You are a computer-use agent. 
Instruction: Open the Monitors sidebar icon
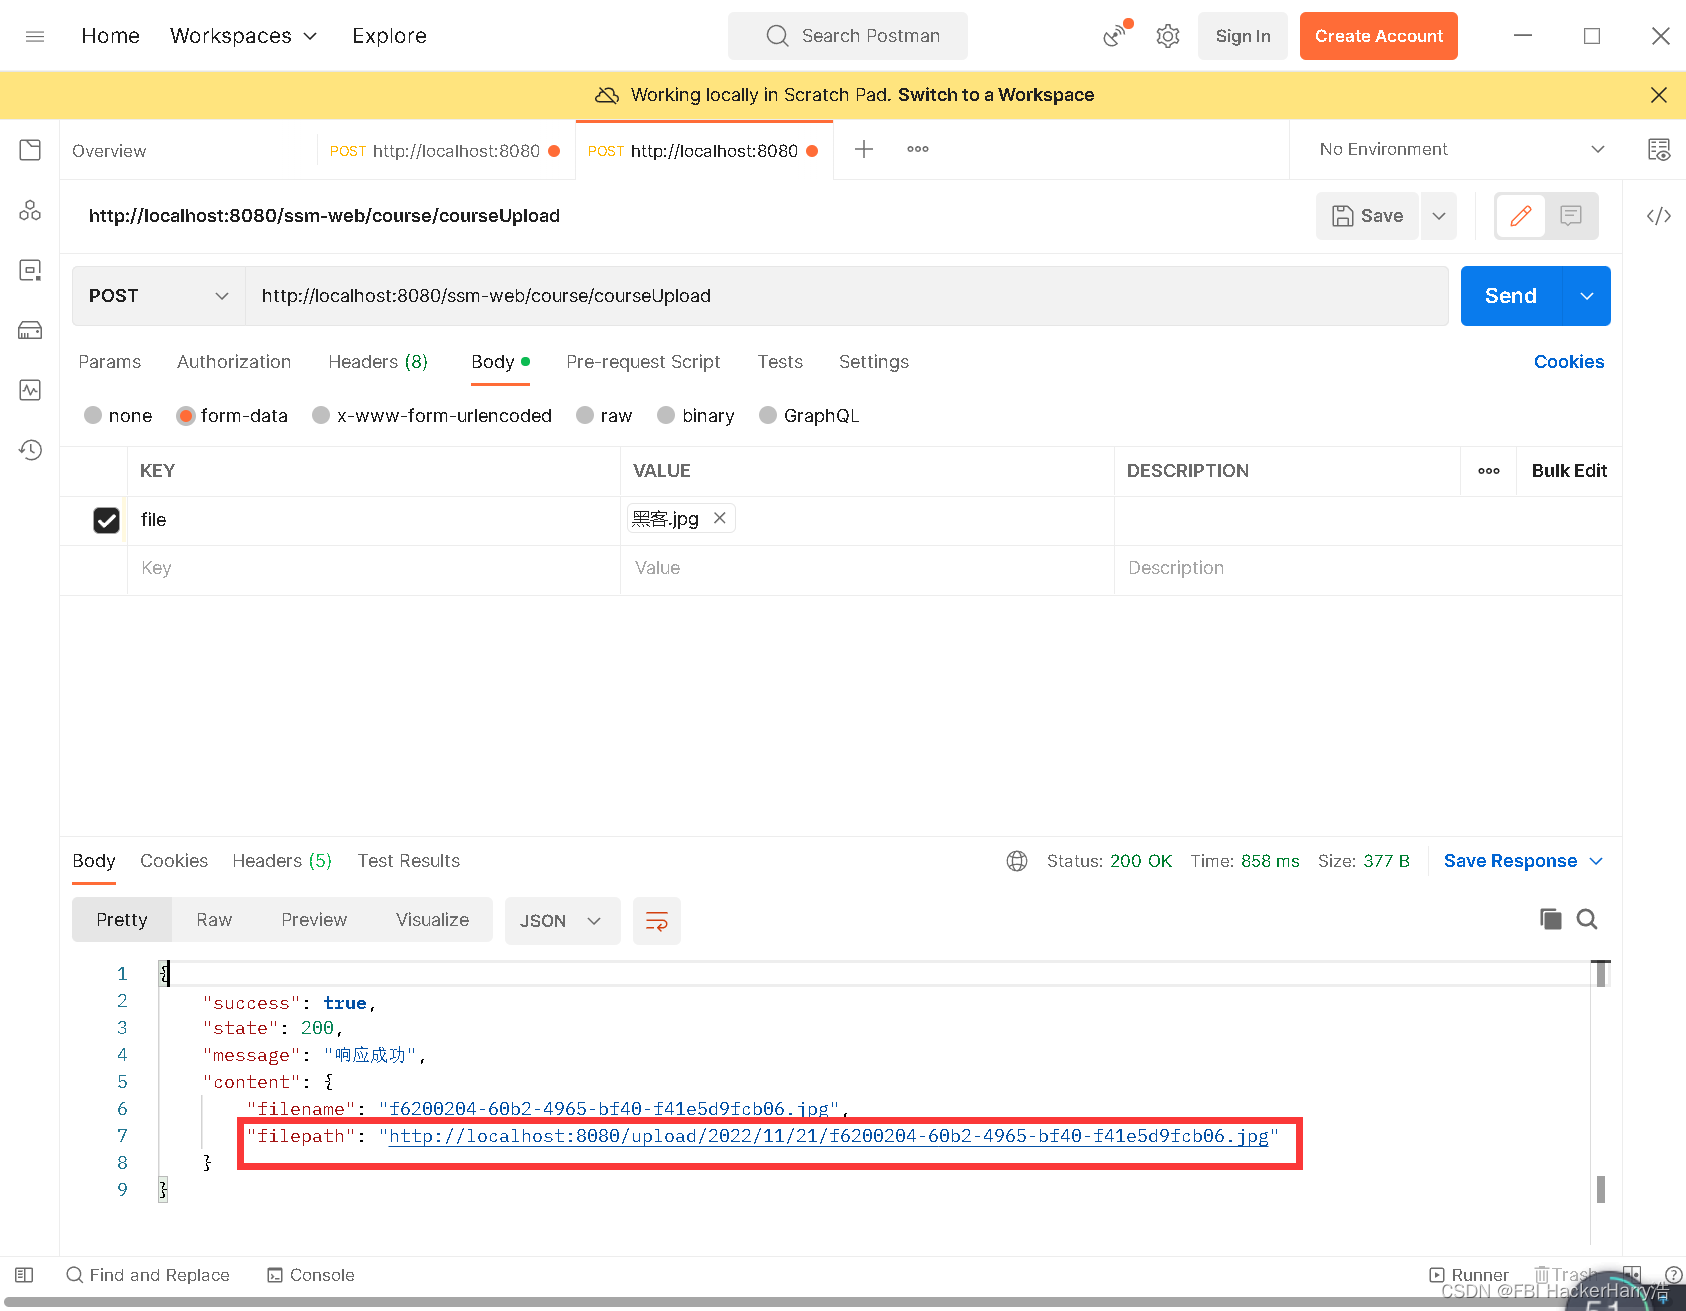coord(30,390)
